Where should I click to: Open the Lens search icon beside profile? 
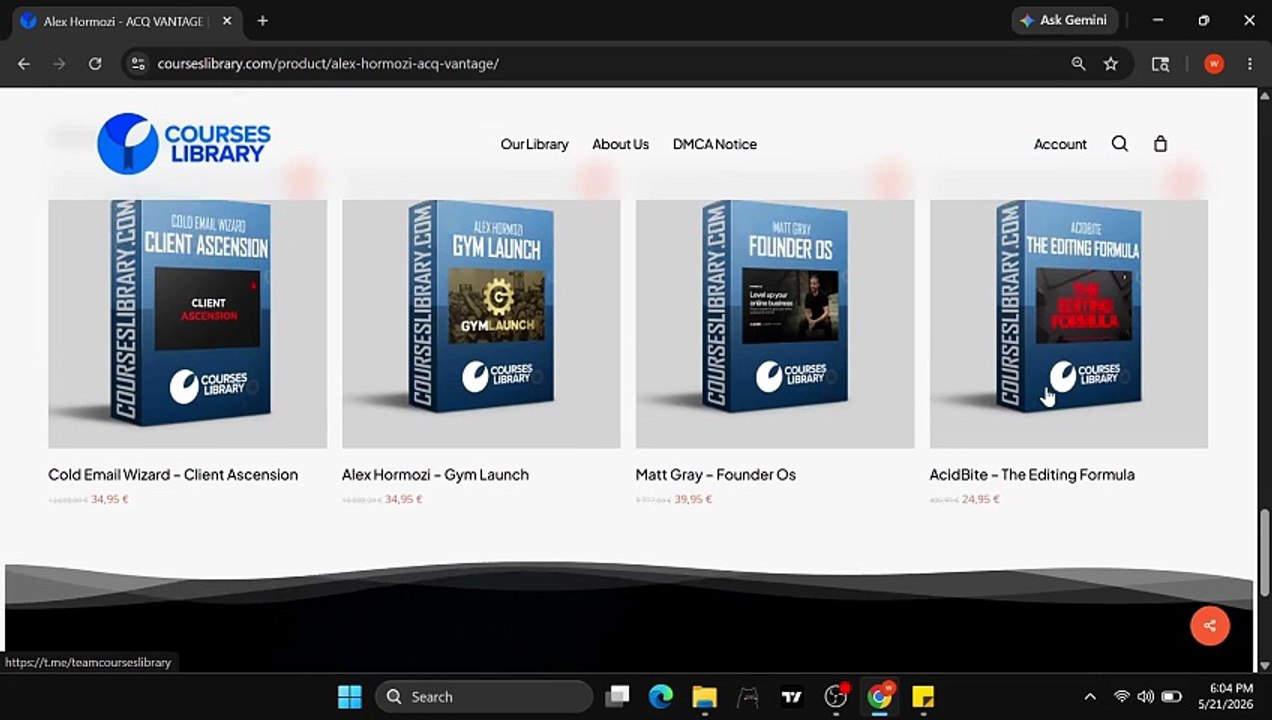click(x=1160, y=63)
